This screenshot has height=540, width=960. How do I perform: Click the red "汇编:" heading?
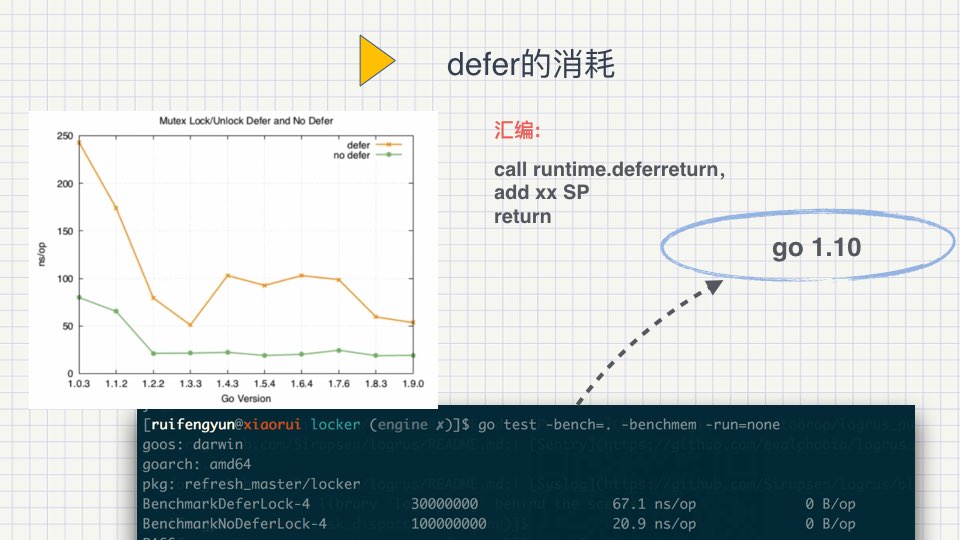pos(517,131)
